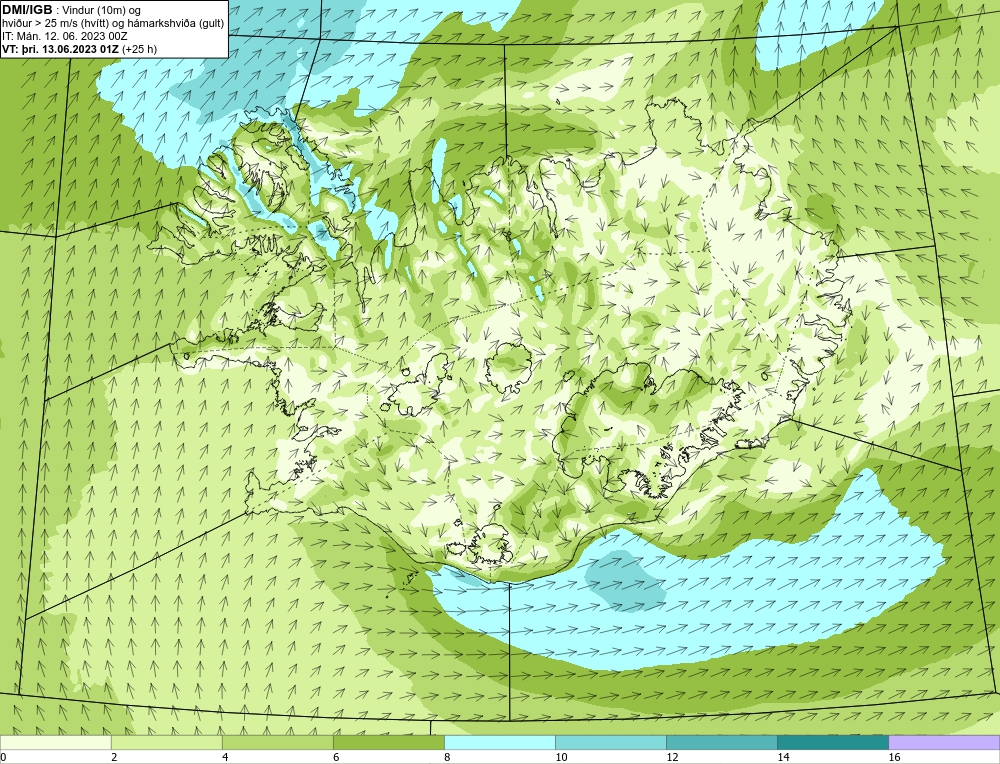
Task: Click the legend value label 2
Action: coord(114,757)
